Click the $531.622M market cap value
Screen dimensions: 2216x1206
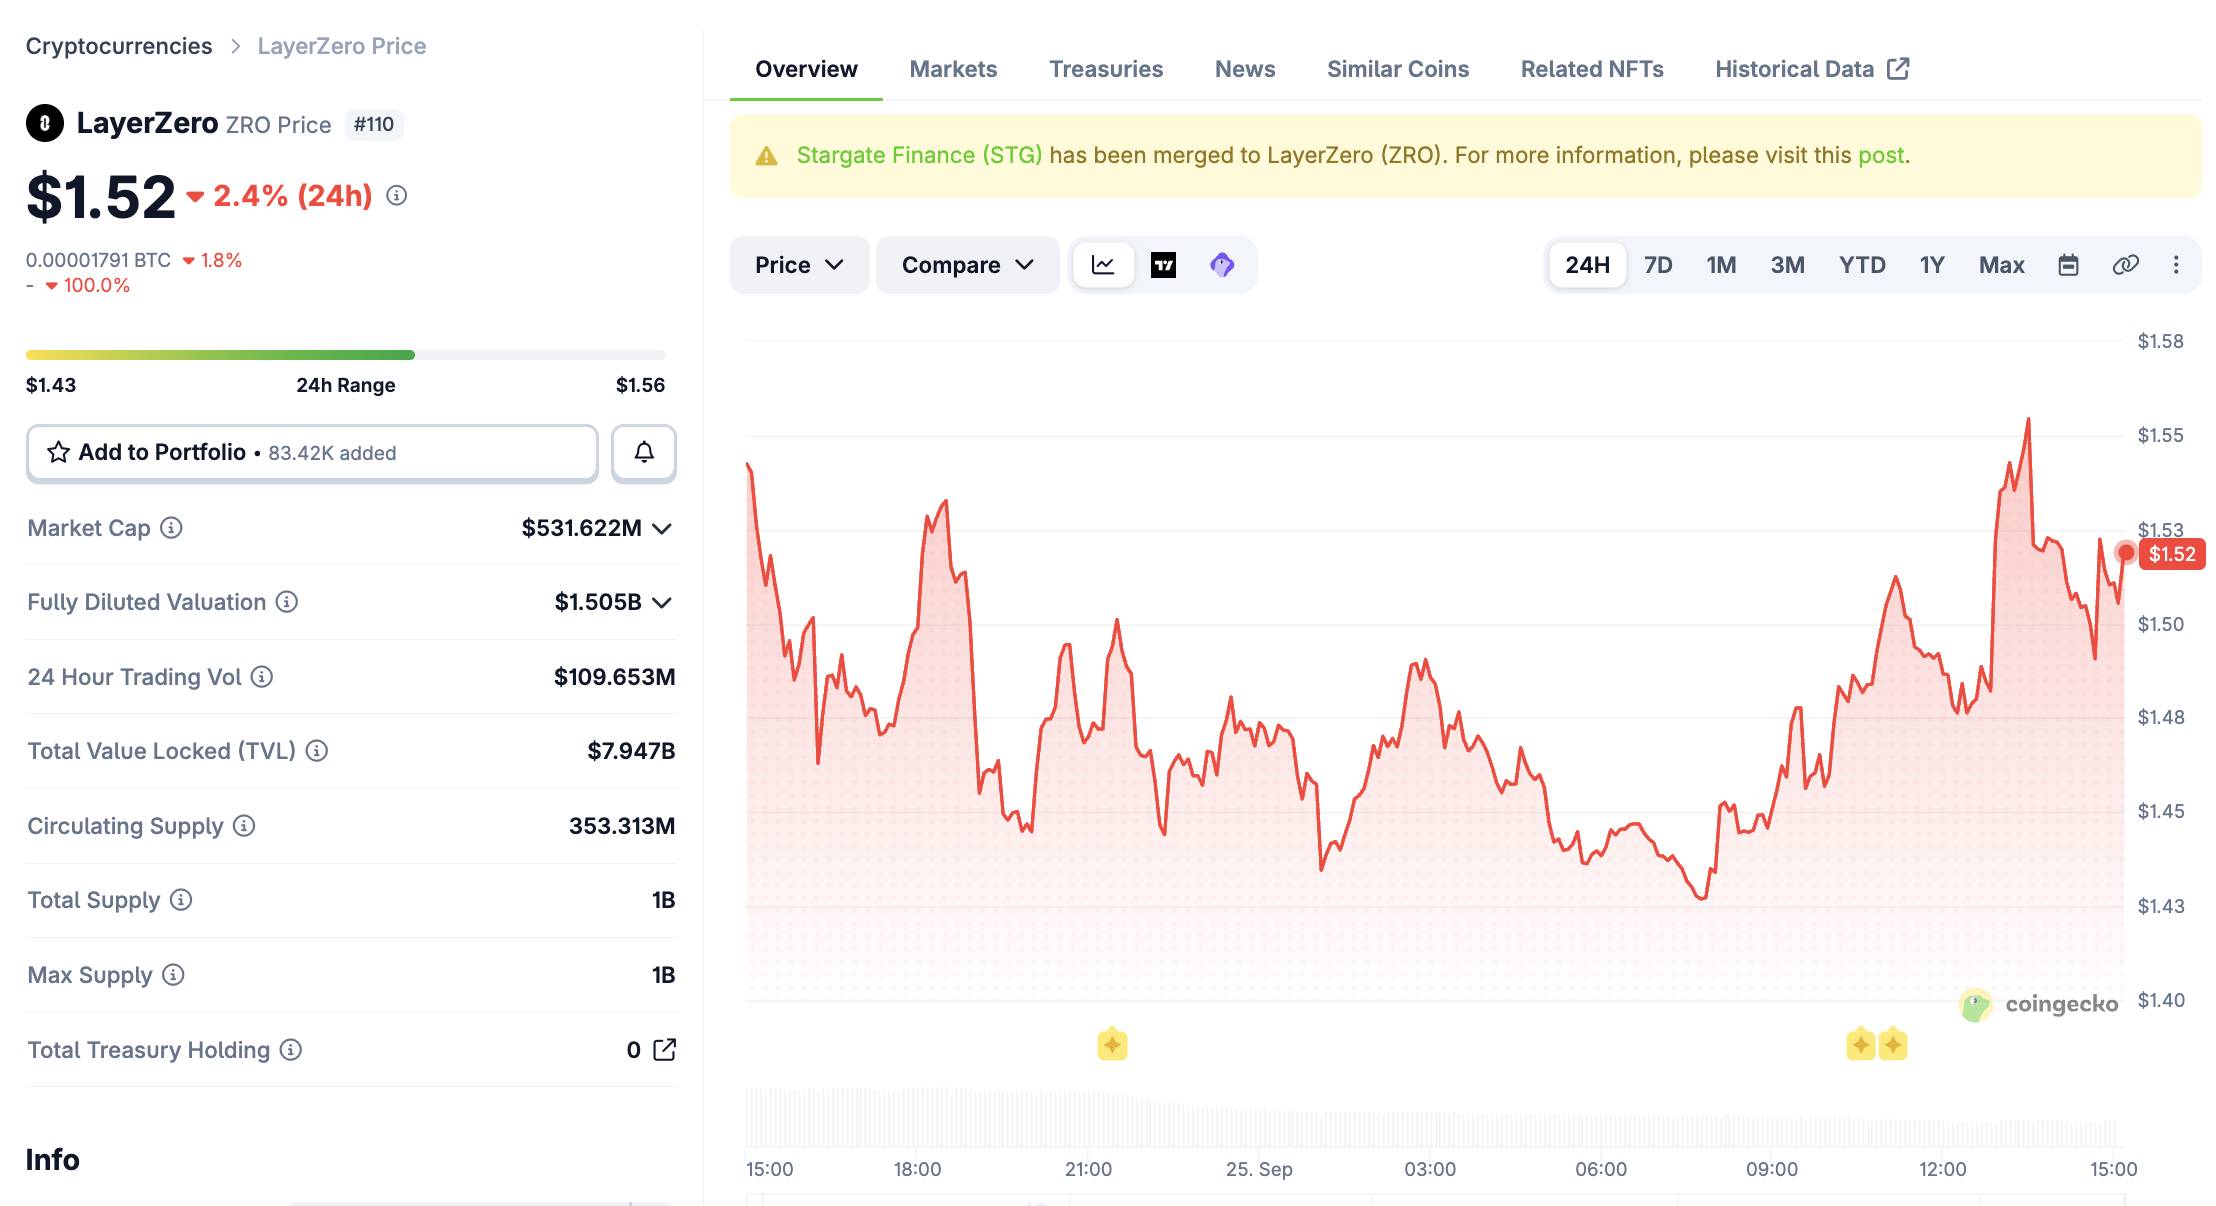point(582,528)
